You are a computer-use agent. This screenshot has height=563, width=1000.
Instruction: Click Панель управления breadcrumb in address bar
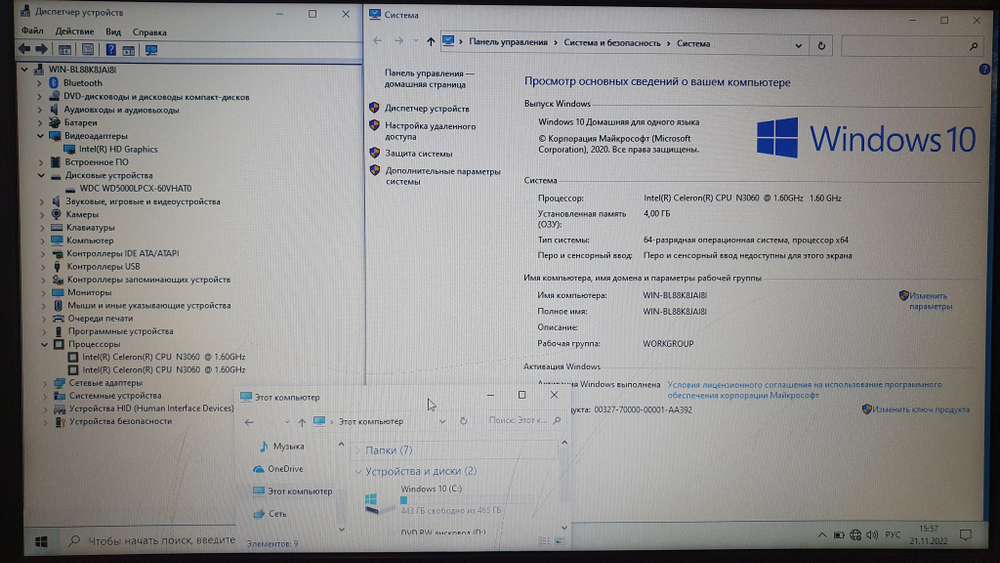coord(508,42)
